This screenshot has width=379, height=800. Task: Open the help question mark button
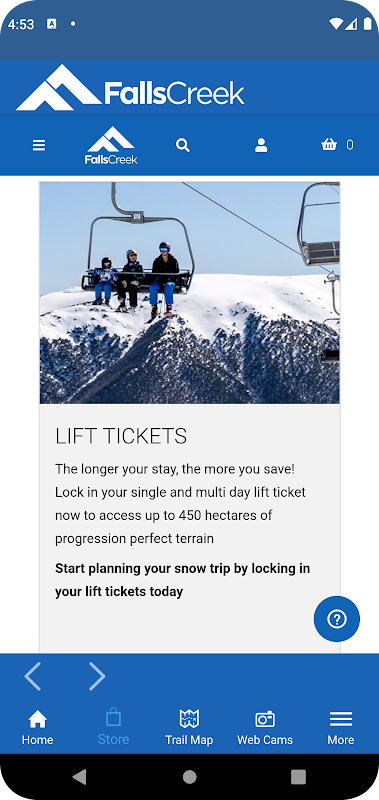coord(337,619)
